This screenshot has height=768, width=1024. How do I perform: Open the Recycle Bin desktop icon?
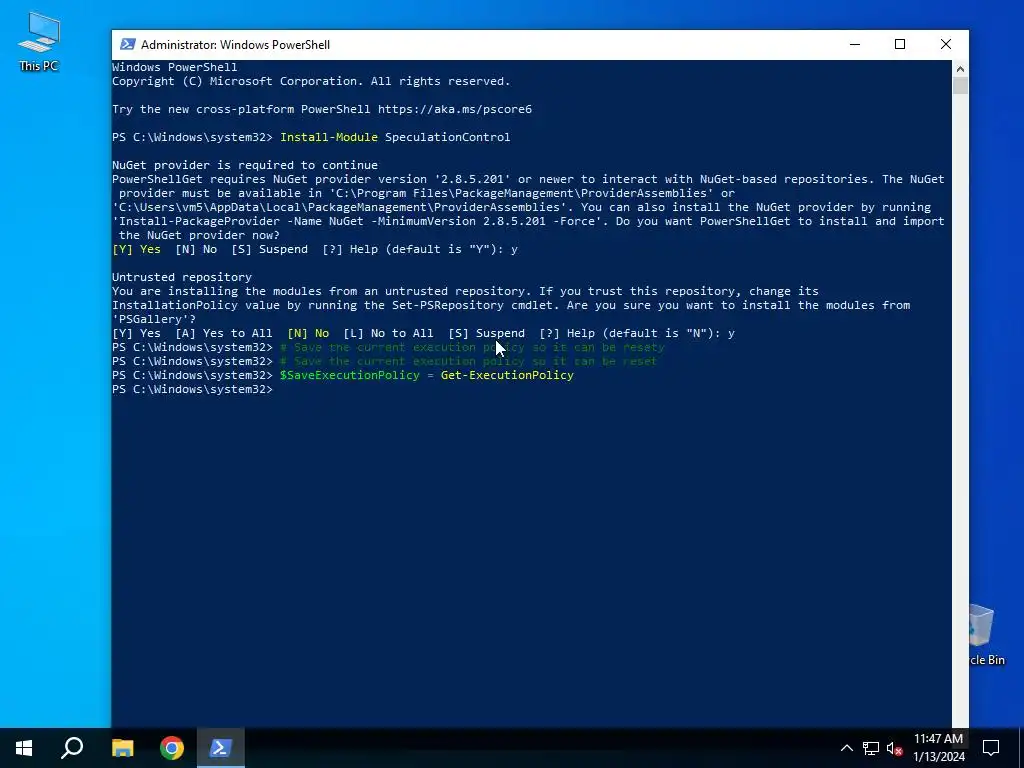986,635
